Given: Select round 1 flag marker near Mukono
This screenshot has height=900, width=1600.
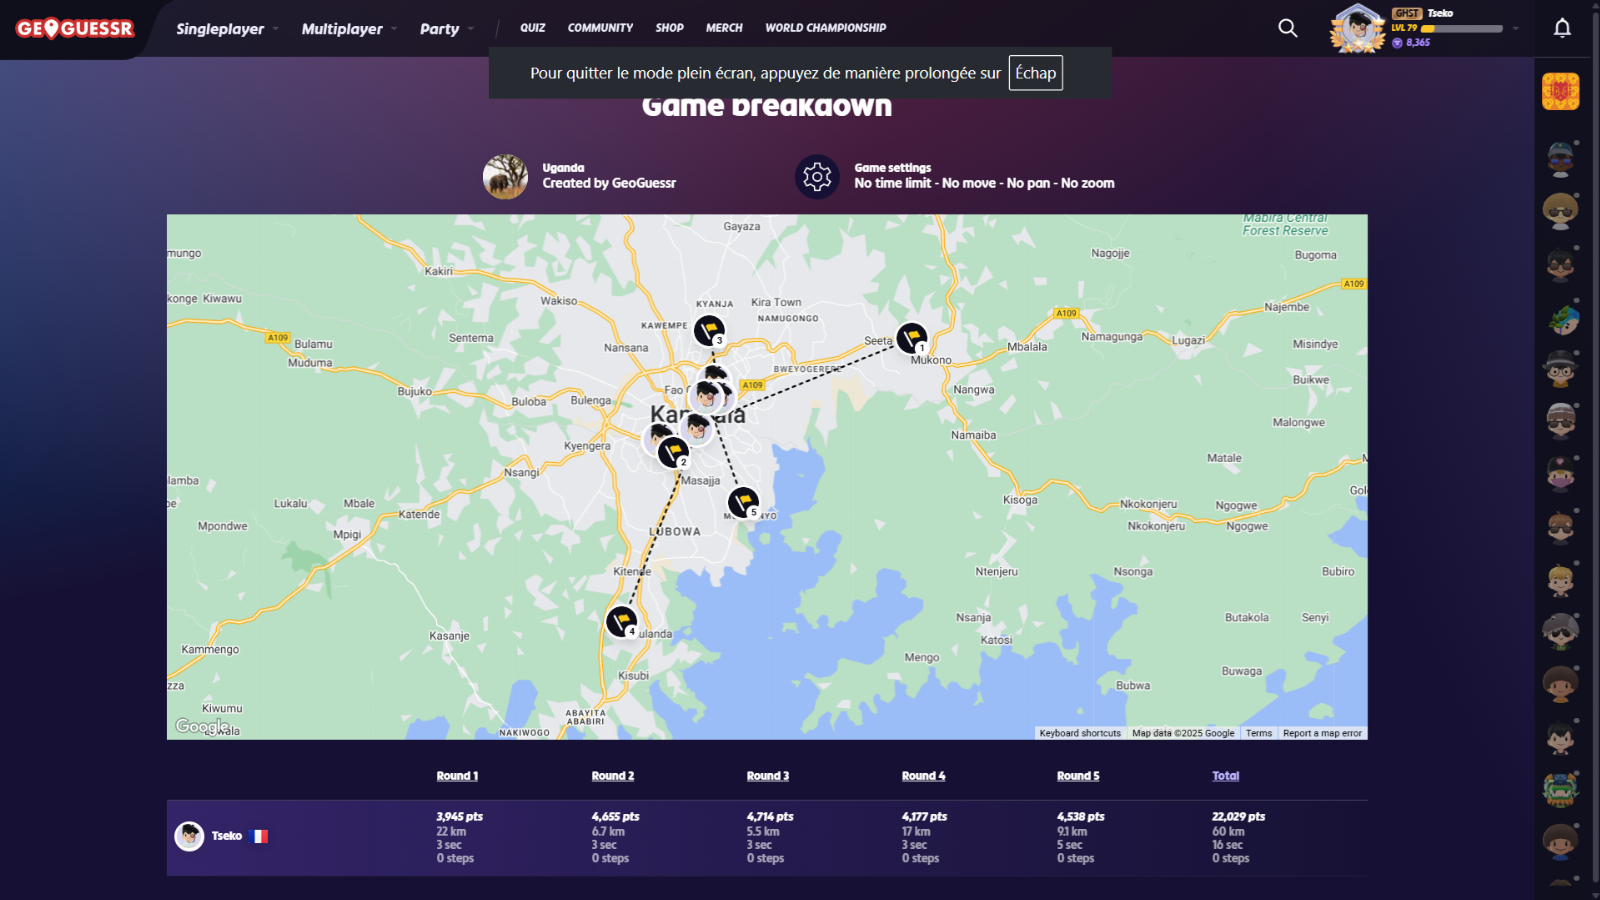Looking at the screenshot, I should tap(911, 337).
